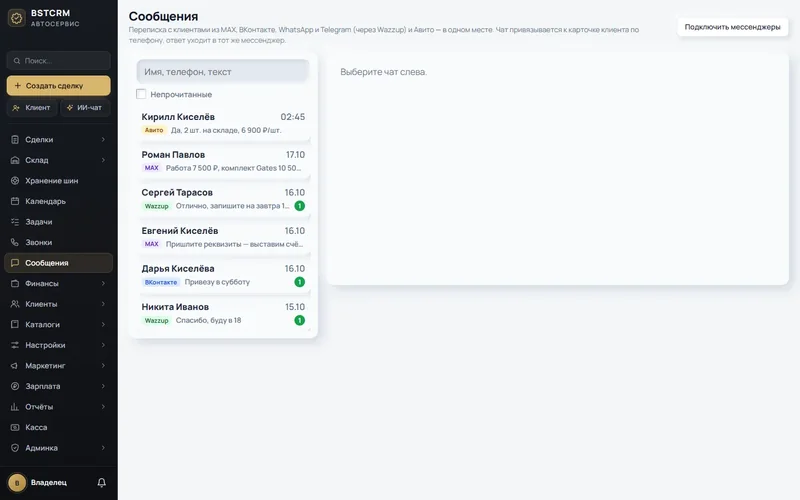Click the Финансы wallet icon
Image resolution: width=800 pixels, height=500 pixels.
[x=15, y=283]
